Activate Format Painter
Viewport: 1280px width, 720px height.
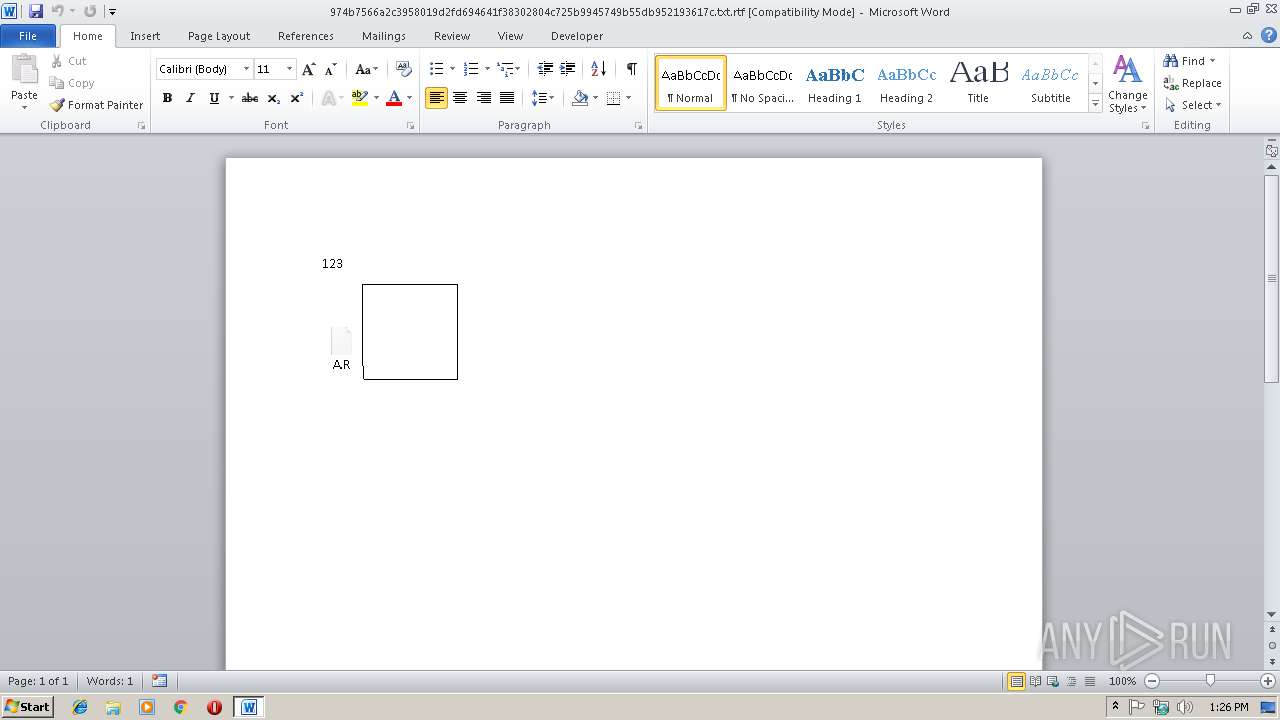96,105
